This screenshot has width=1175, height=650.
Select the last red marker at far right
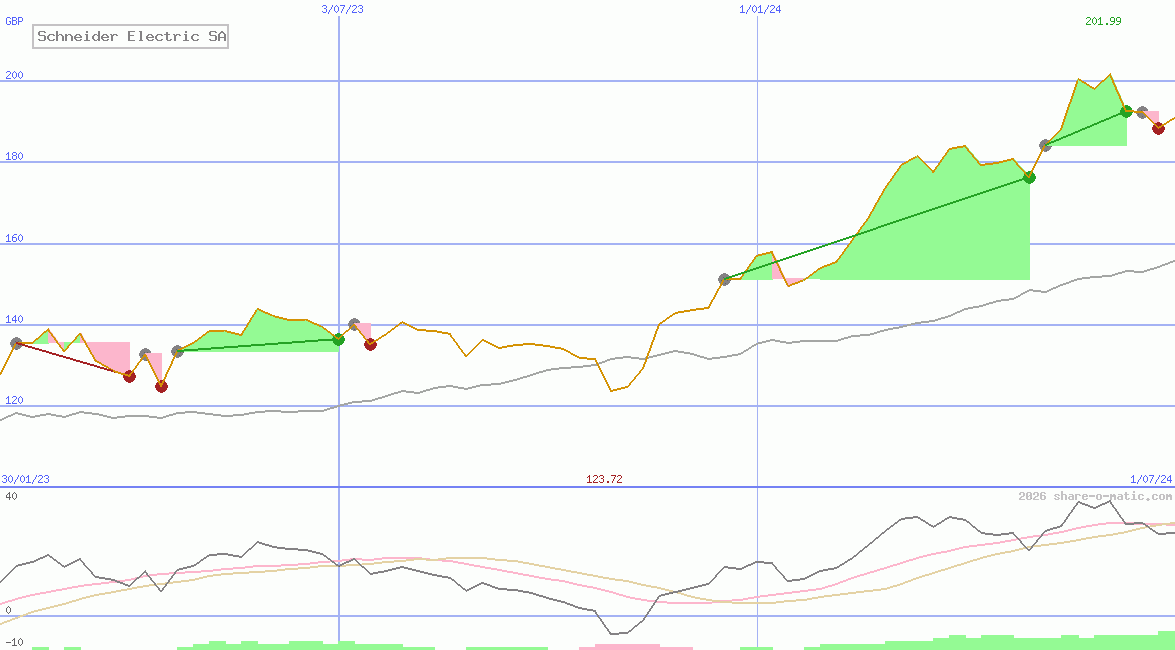pyautogui.click(x=1158, y=128)
